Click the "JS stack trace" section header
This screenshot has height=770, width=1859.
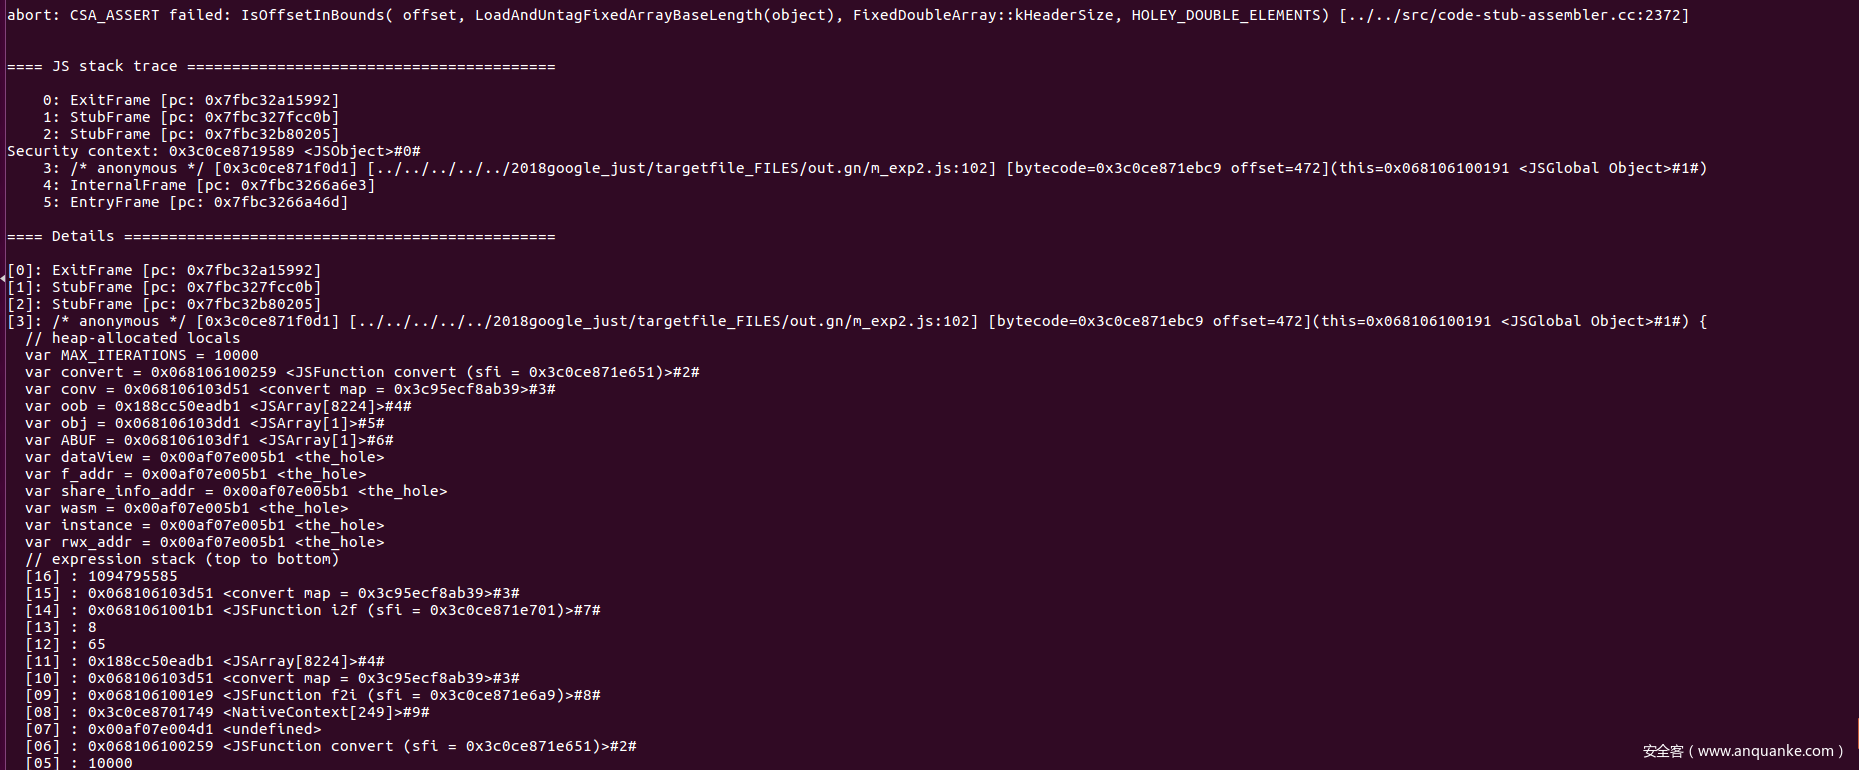[x=114, y=66]
